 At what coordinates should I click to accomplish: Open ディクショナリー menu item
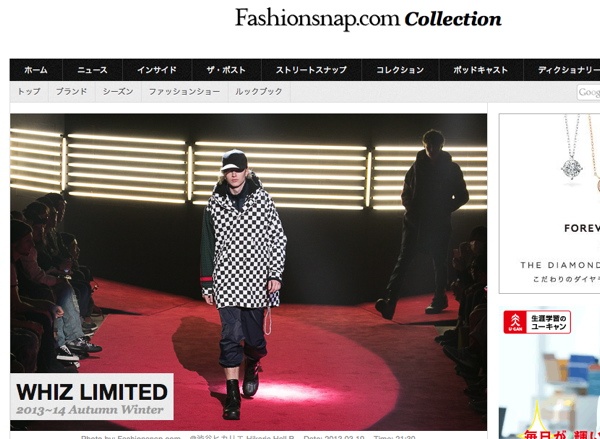point(568,70)
